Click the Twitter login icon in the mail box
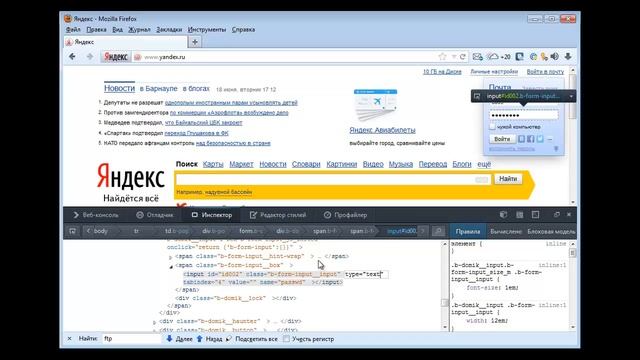This screenshot has height=360, width=640. click(x=540, y=139)
